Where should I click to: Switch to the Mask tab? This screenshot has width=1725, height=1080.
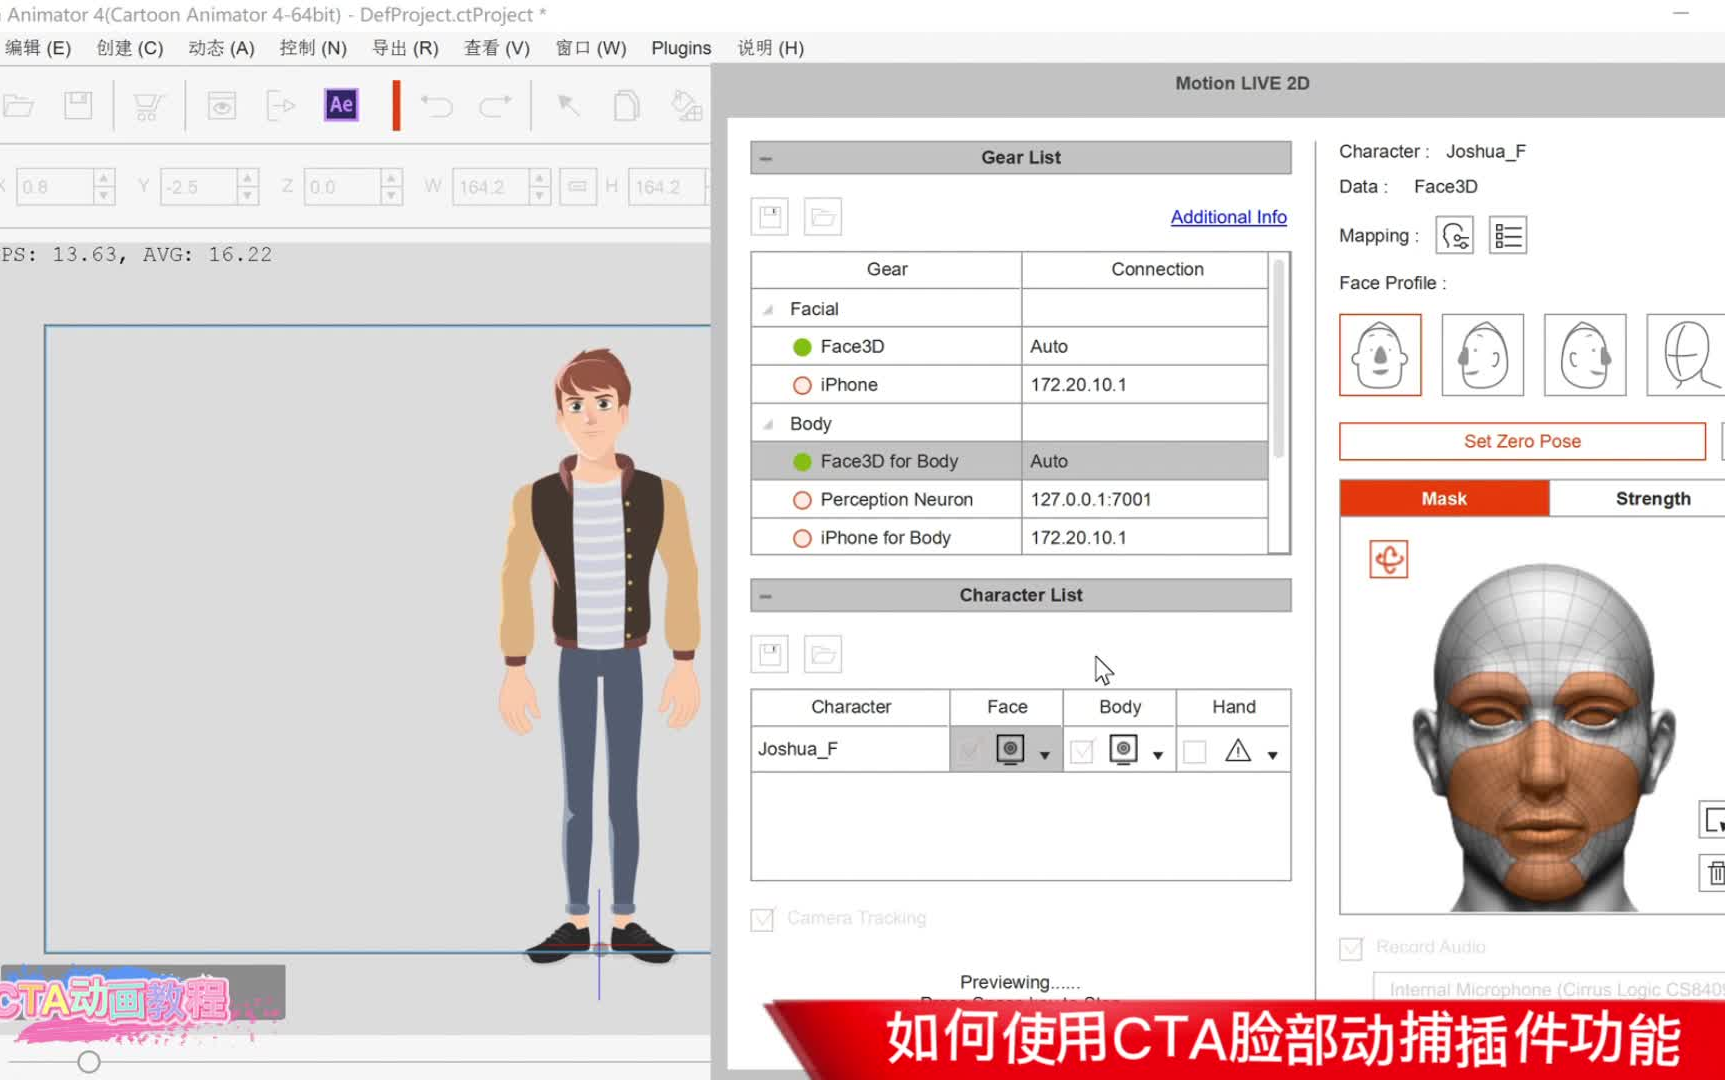(x=1444, y=499)
